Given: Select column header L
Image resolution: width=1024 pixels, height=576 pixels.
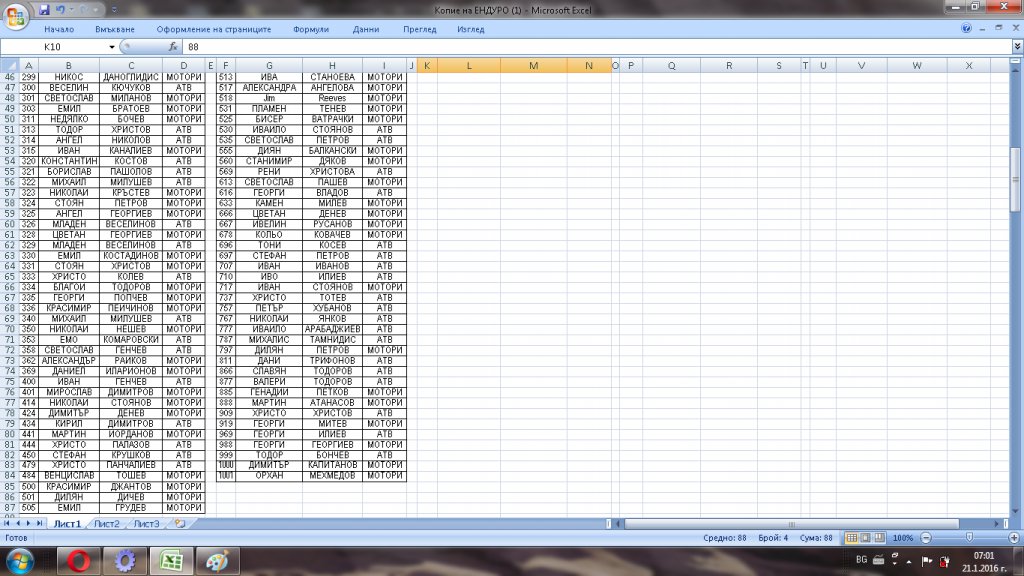Looking at the screenshot, I should [468, 65].
